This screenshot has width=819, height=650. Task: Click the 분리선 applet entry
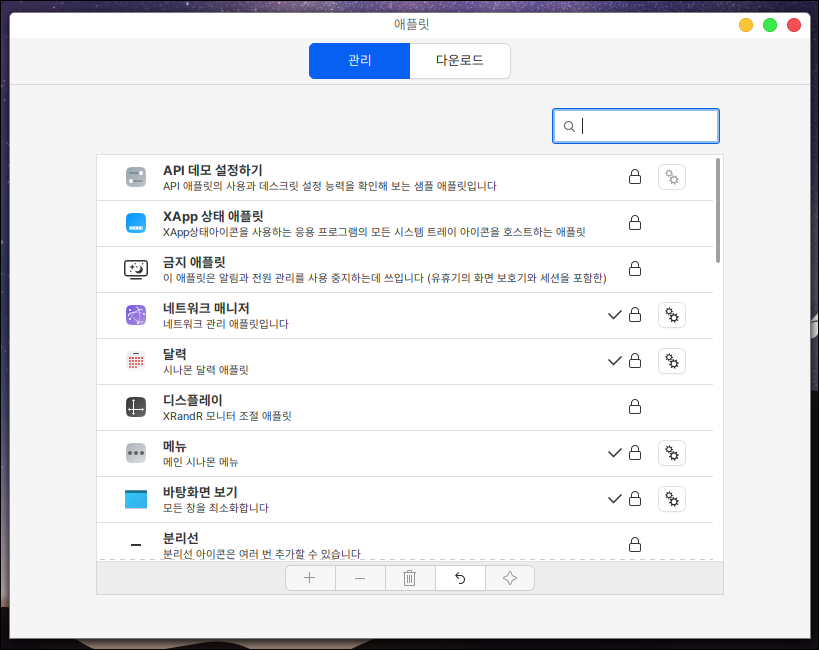380,543
